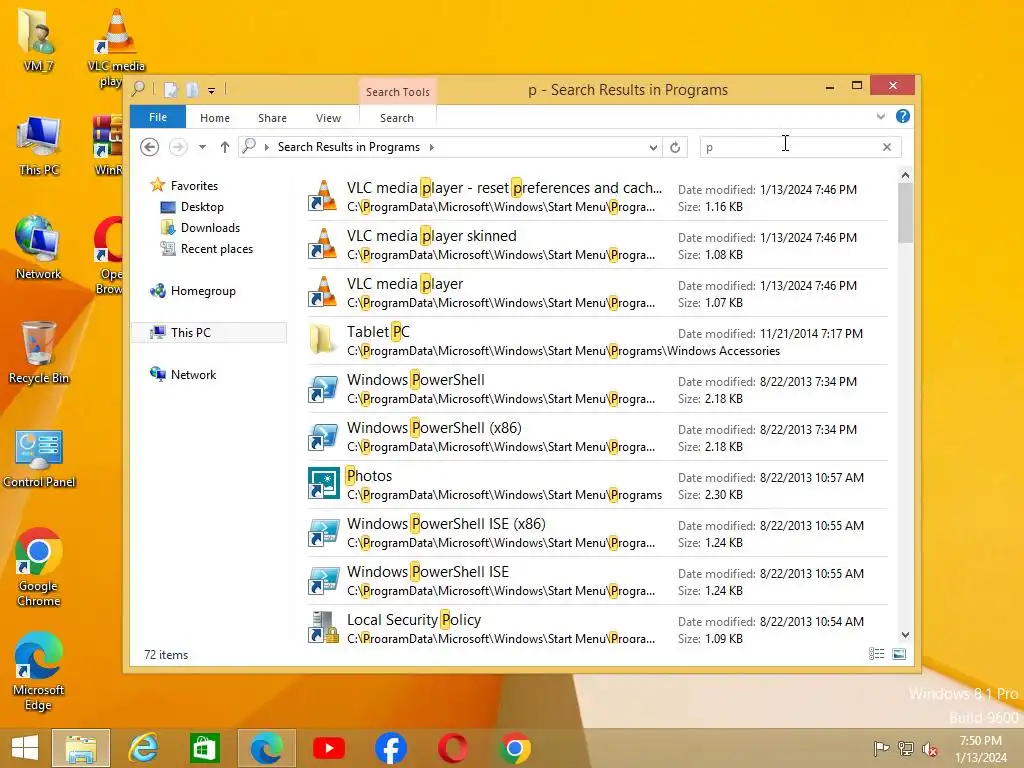This screenshot has height=768, width=1024.
Task: Refresh the search results
Action: coord(675,148)
